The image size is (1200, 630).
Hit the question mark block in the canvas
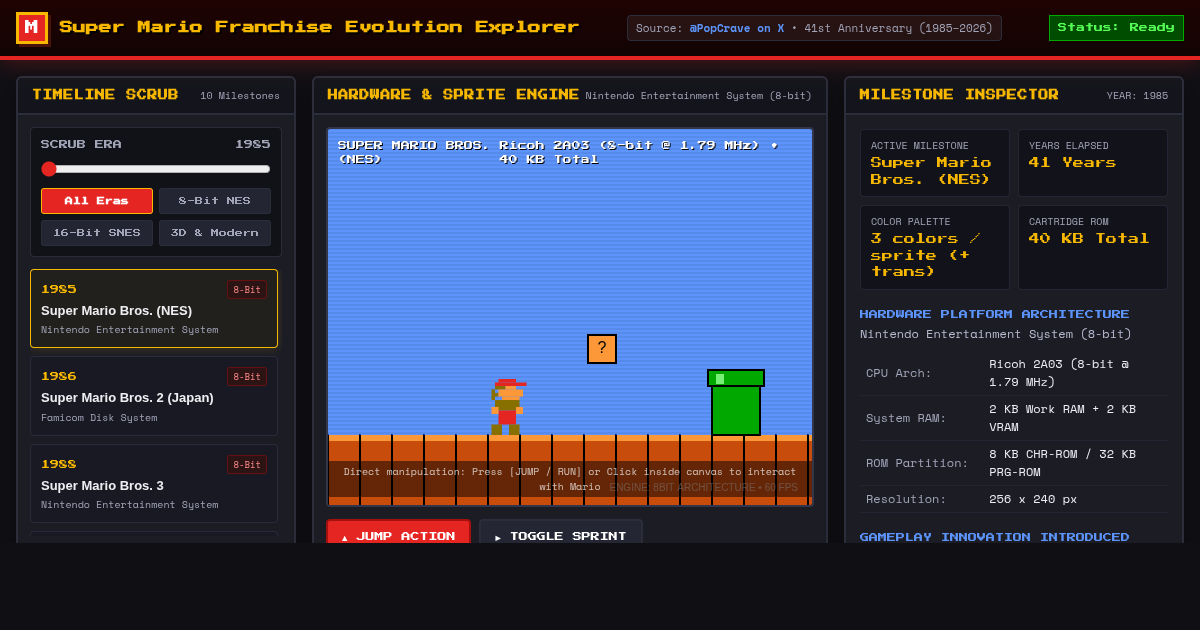coord(602,349)
